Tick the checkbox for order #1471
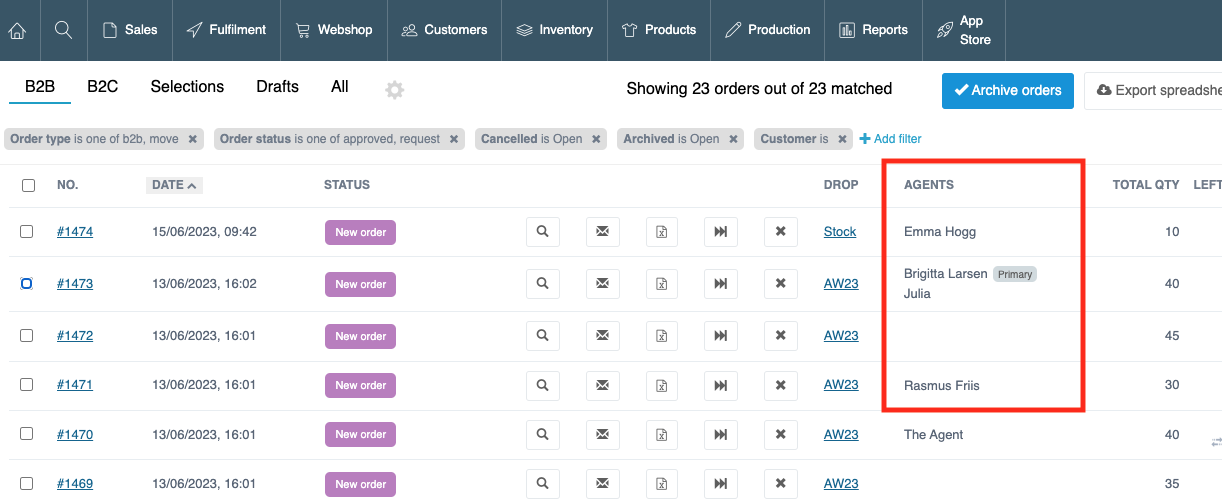Screen dimensions: 1222x500 point(27,384)
